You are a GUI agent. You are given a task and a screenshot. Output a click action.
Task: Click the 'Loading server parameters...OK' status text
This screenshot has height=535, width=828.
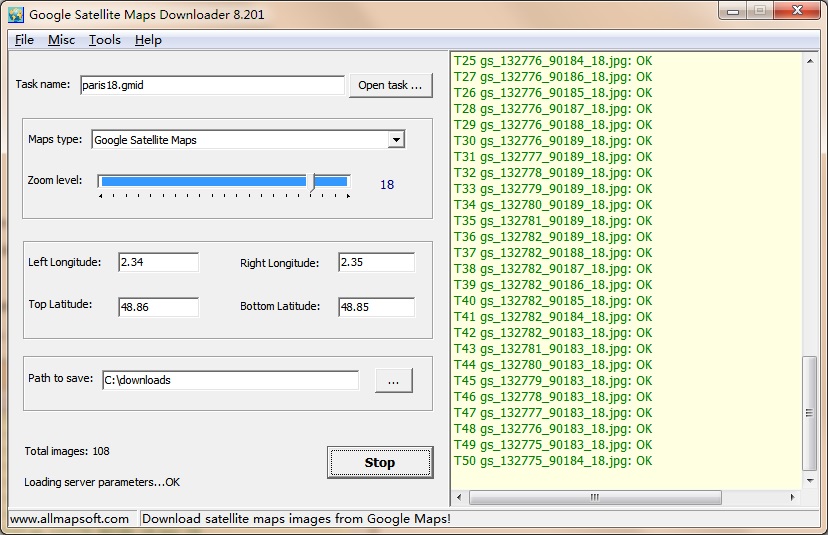(102, 482)
